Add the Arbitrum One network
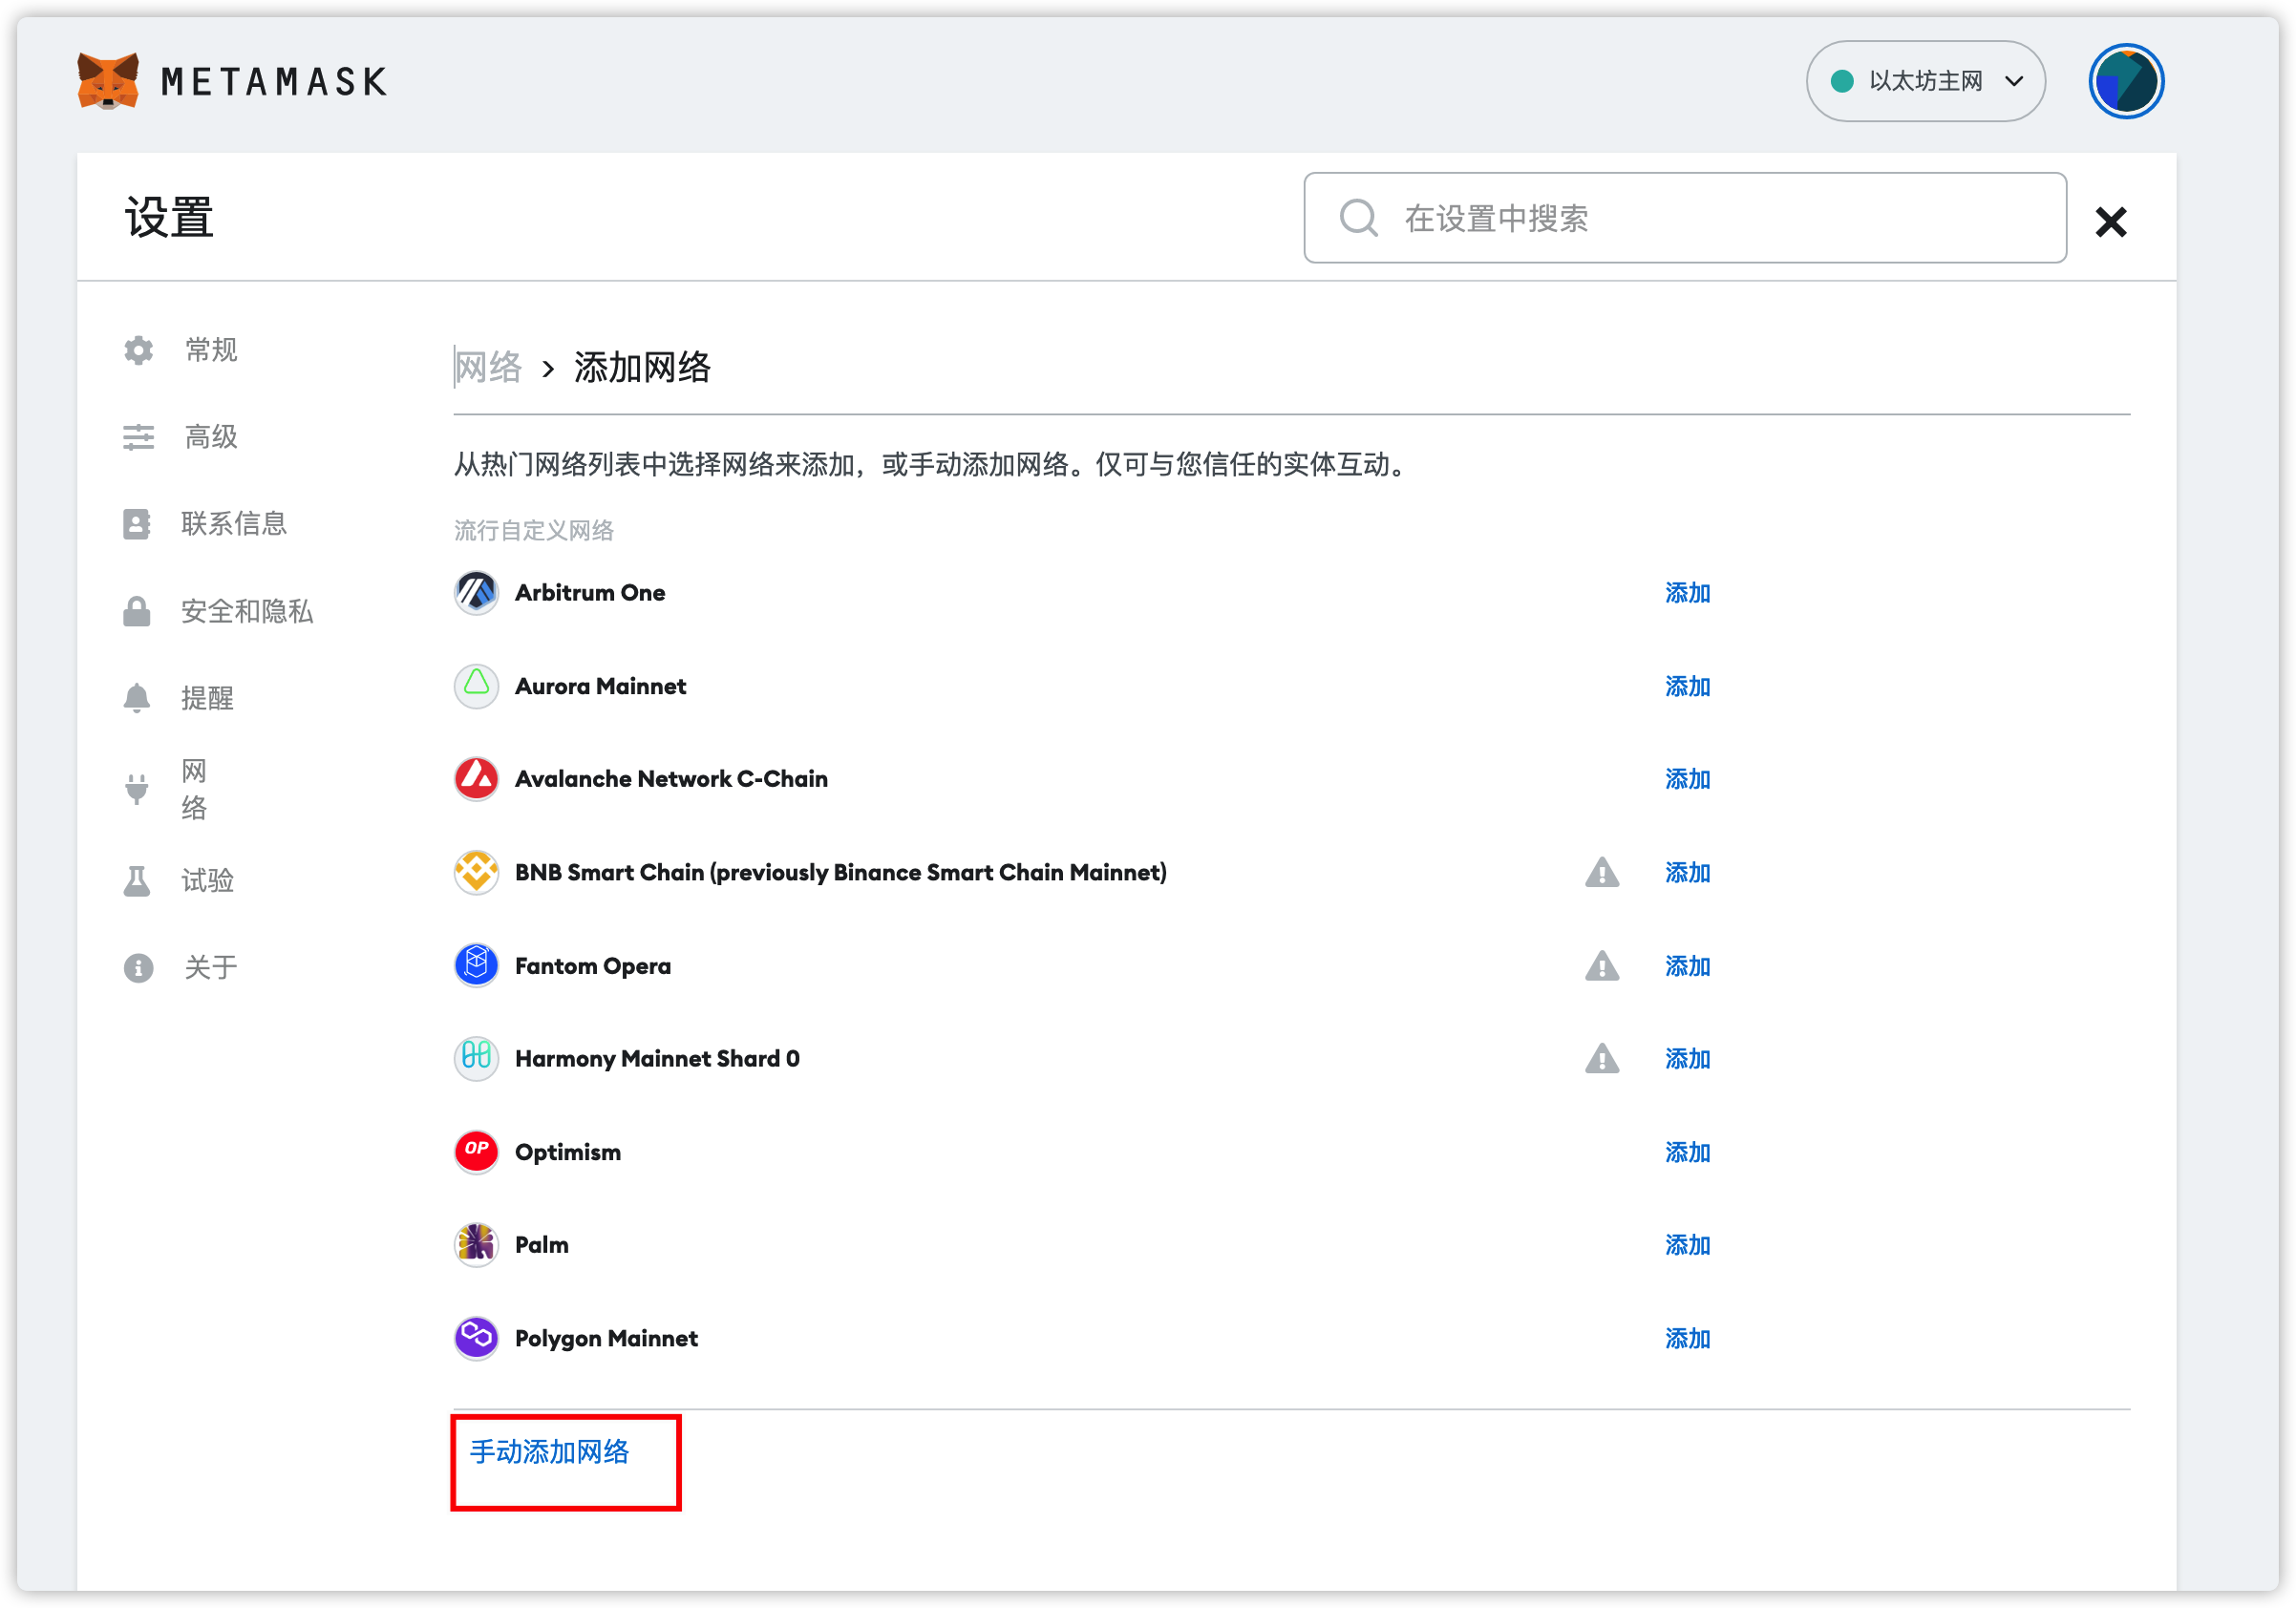Image resolution: width=2296 pixels, height=1608 pixels. 1687,593
